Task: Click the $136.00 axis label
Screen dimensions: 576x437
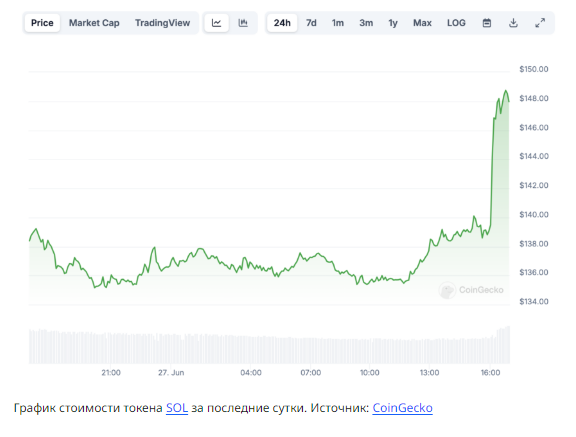Action: [x=534, y=272]
